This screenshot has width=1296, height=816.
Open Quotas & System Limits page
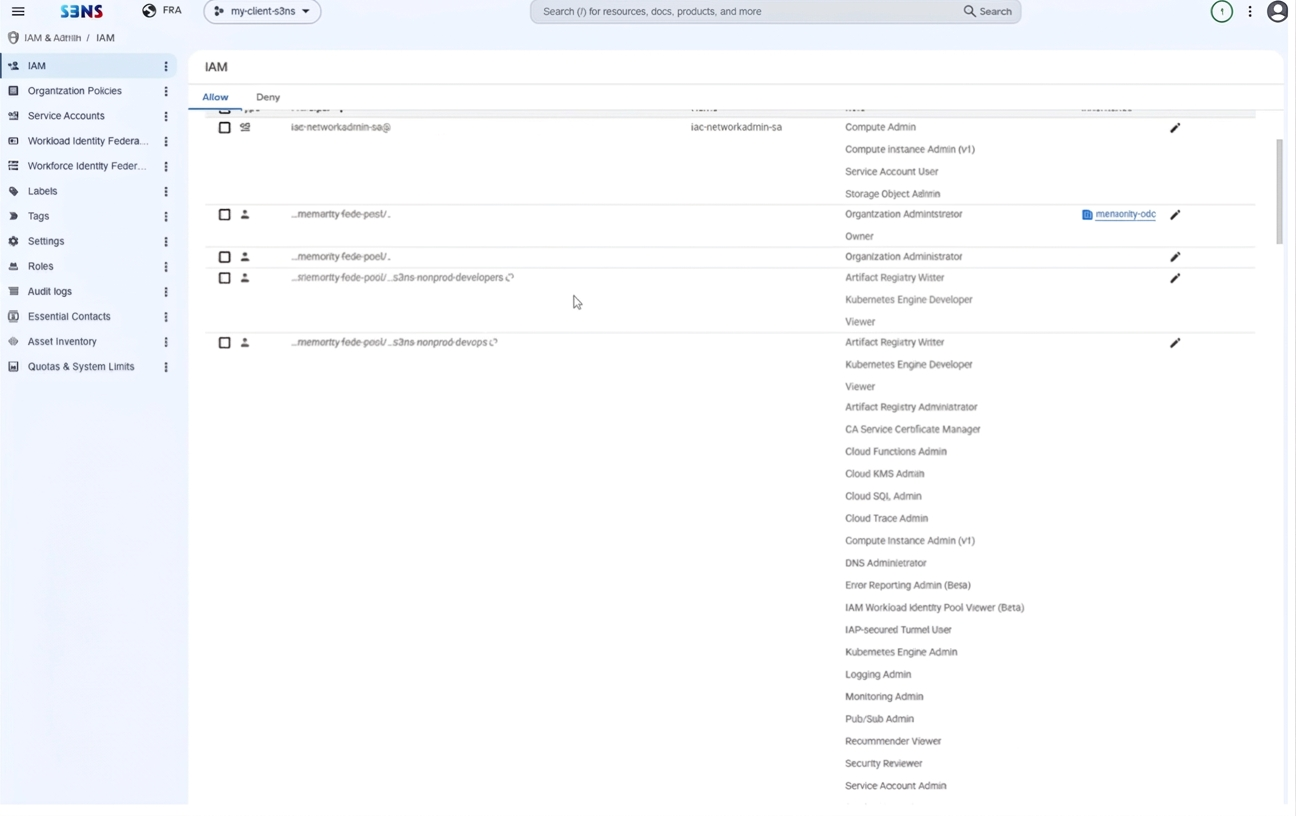[x=79, y=367]
